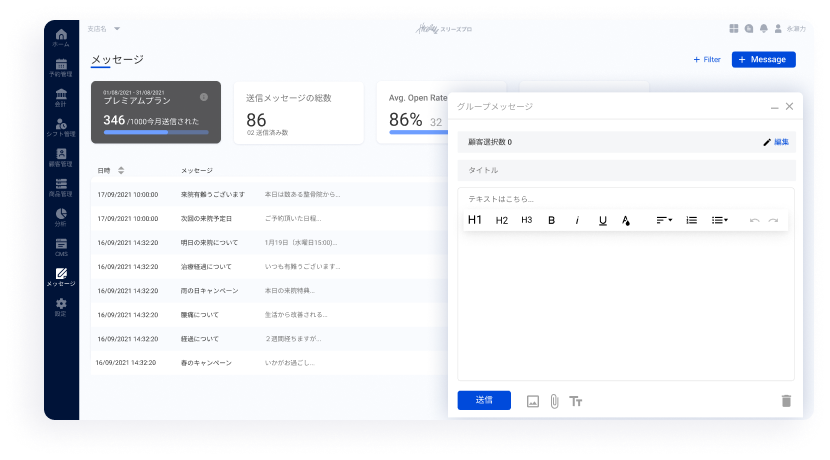Click the 送信 send button
The image size is (830, 460).
[484, 400]
